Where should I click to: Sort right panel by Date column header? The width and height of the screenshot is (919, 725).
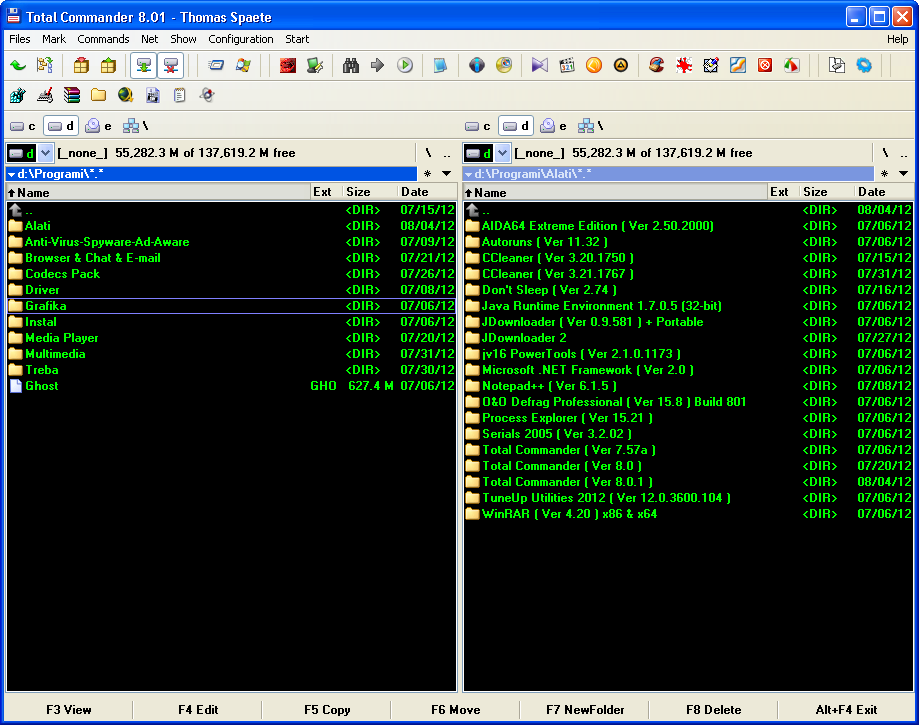click(883, 192)
